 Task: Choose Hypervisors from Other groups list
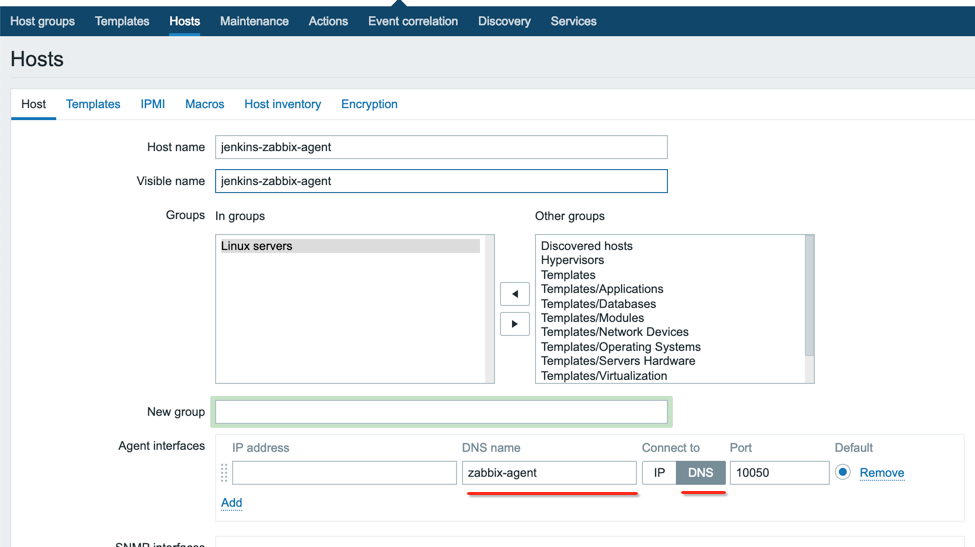572,260
